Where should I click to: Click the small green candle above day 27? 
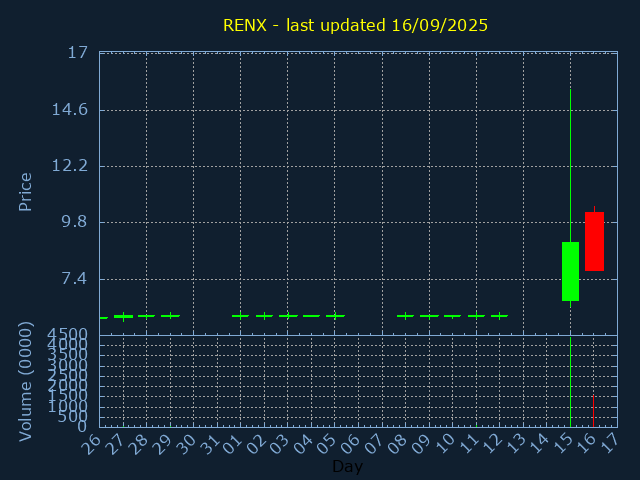123,316
